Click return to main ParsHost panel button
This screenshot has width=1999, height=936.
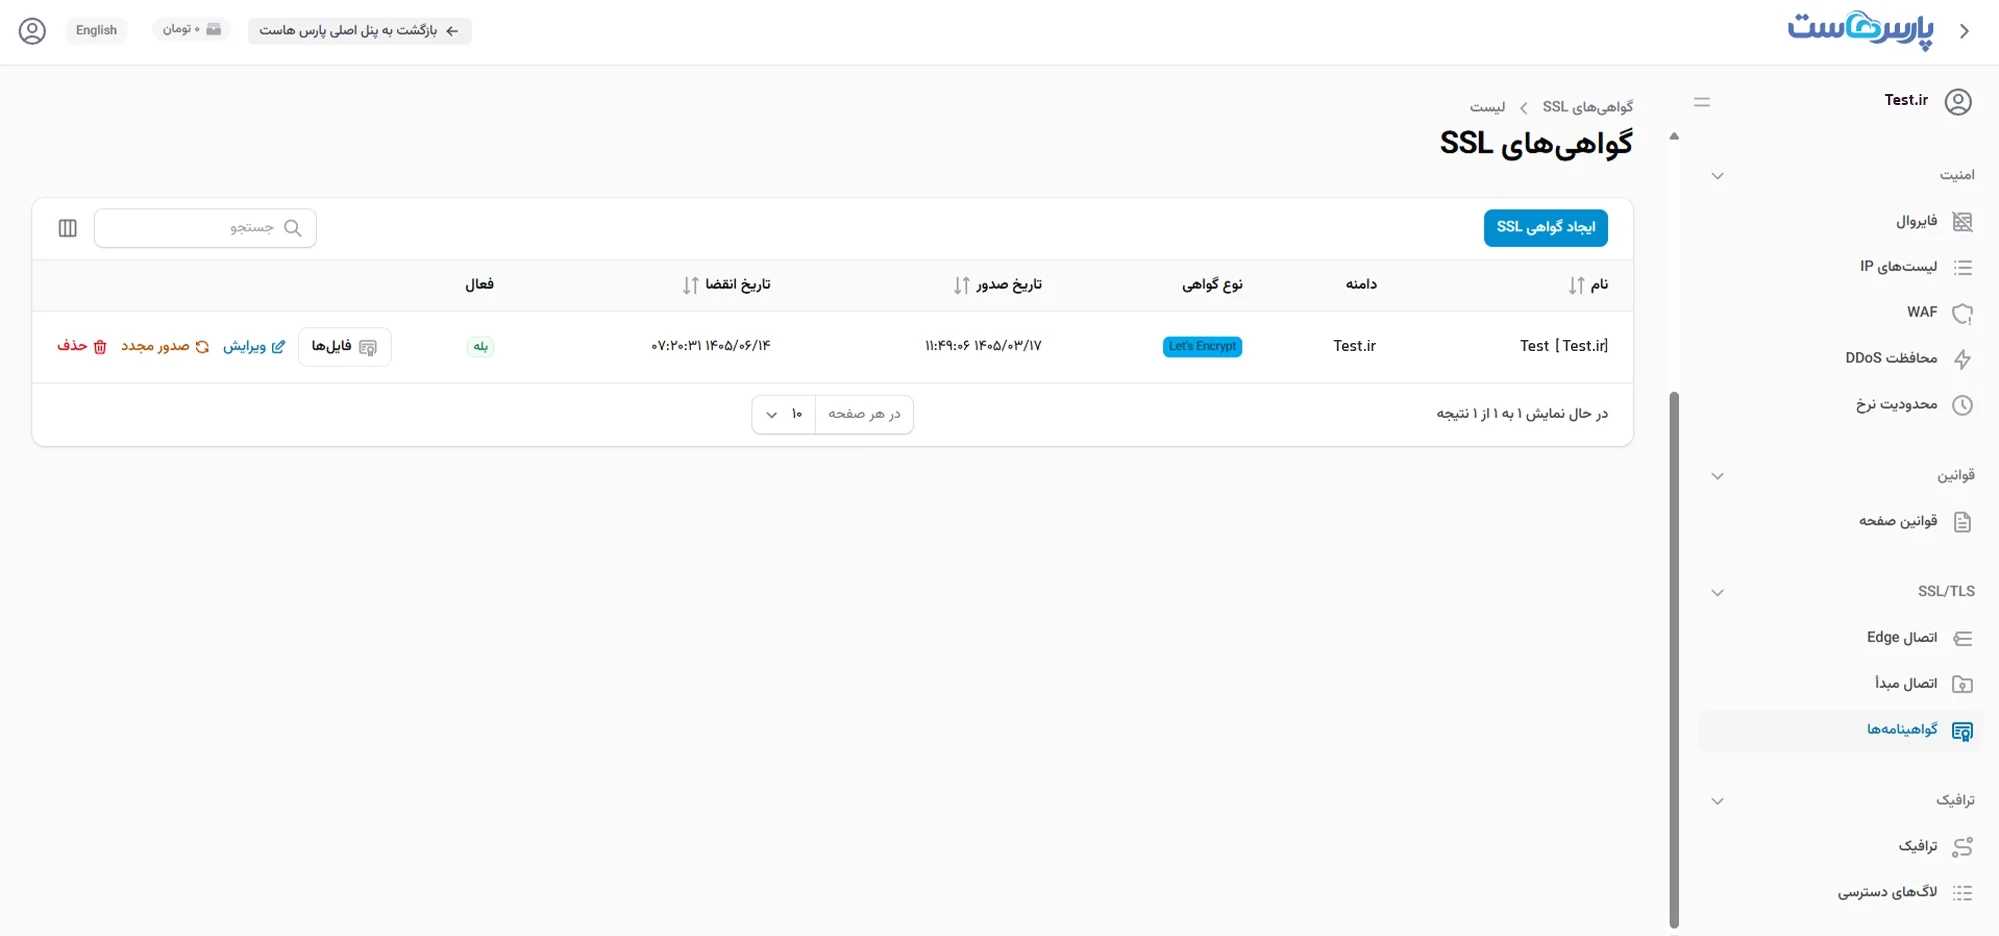[360, 31]
